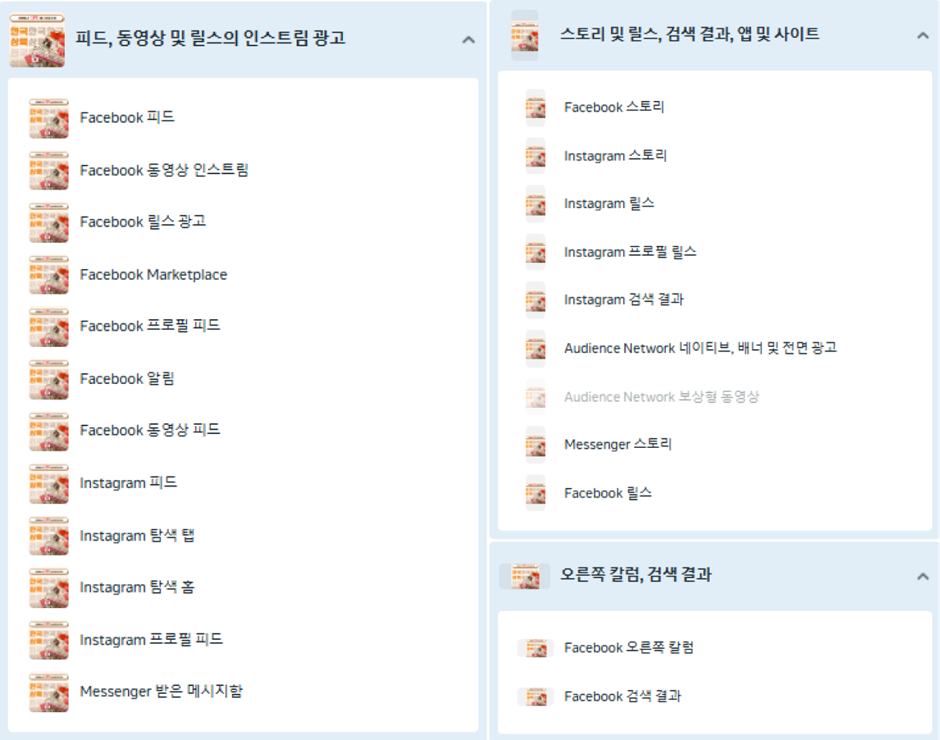Select the Facebook 알림 label
The width and height of the screenshot is (940, 740).
click(127, 379)
